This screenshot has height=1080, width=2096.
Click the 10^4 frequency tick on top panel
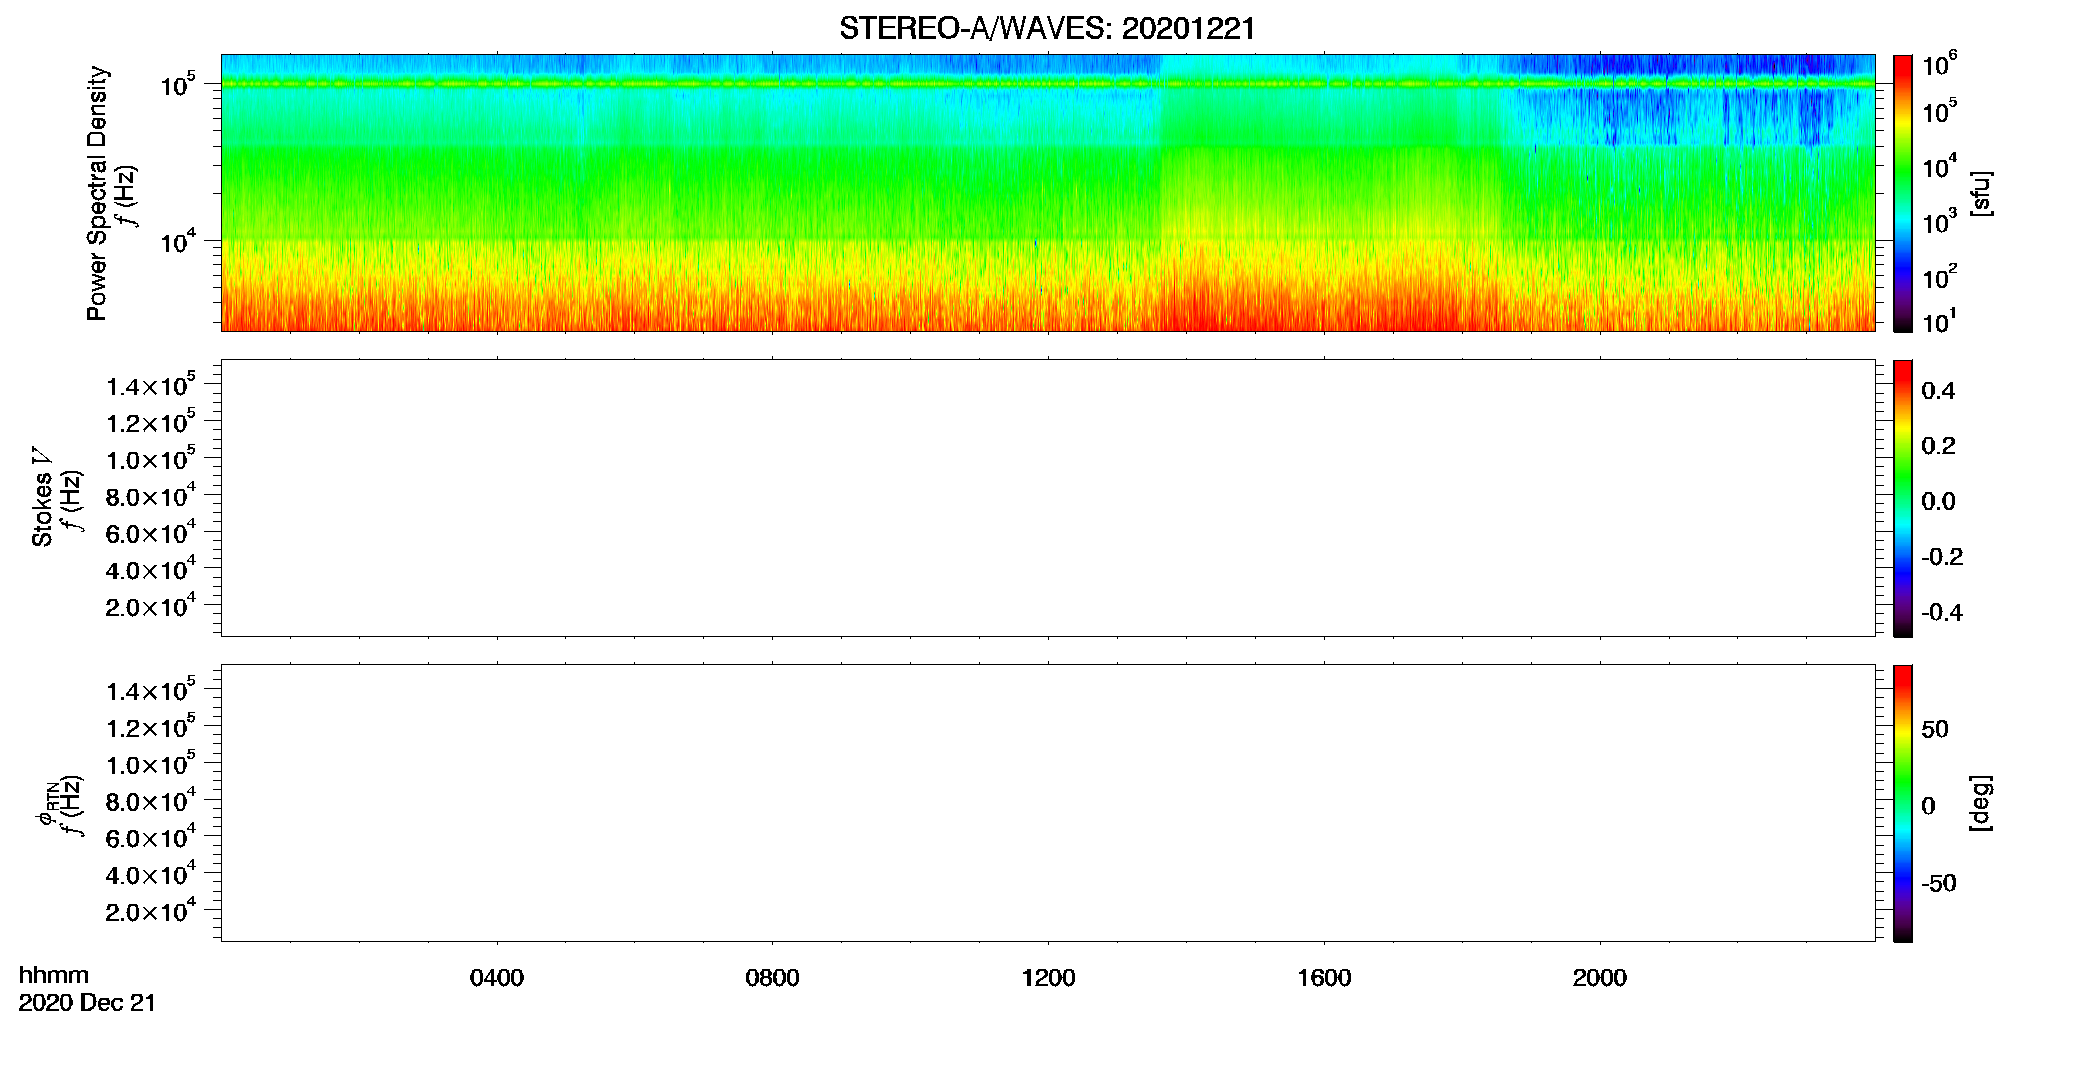(x=178, y=240)
